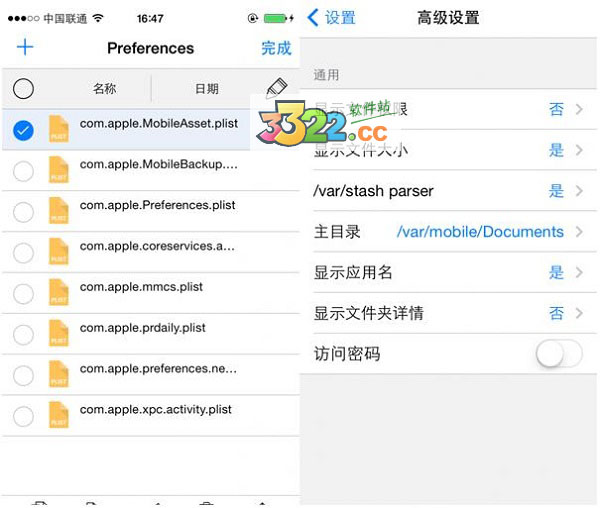Open com.apple.Preferences.plist file icon
Image resolution: width=600 pixels, height=508 pixels.
coord(59,211)
